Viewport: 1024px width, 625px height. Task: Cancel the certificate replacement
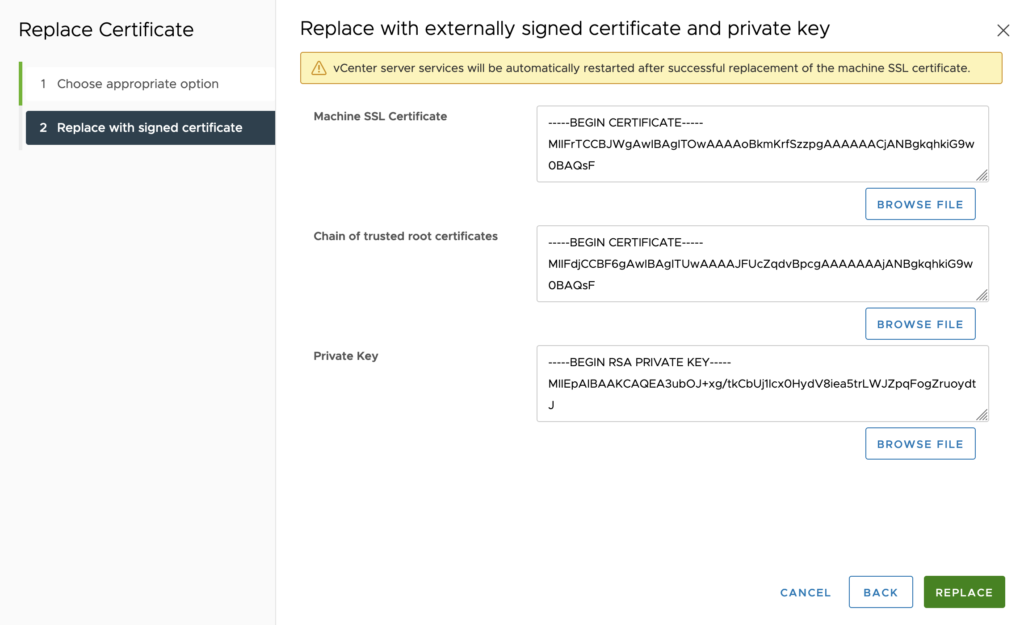point(805,592)
